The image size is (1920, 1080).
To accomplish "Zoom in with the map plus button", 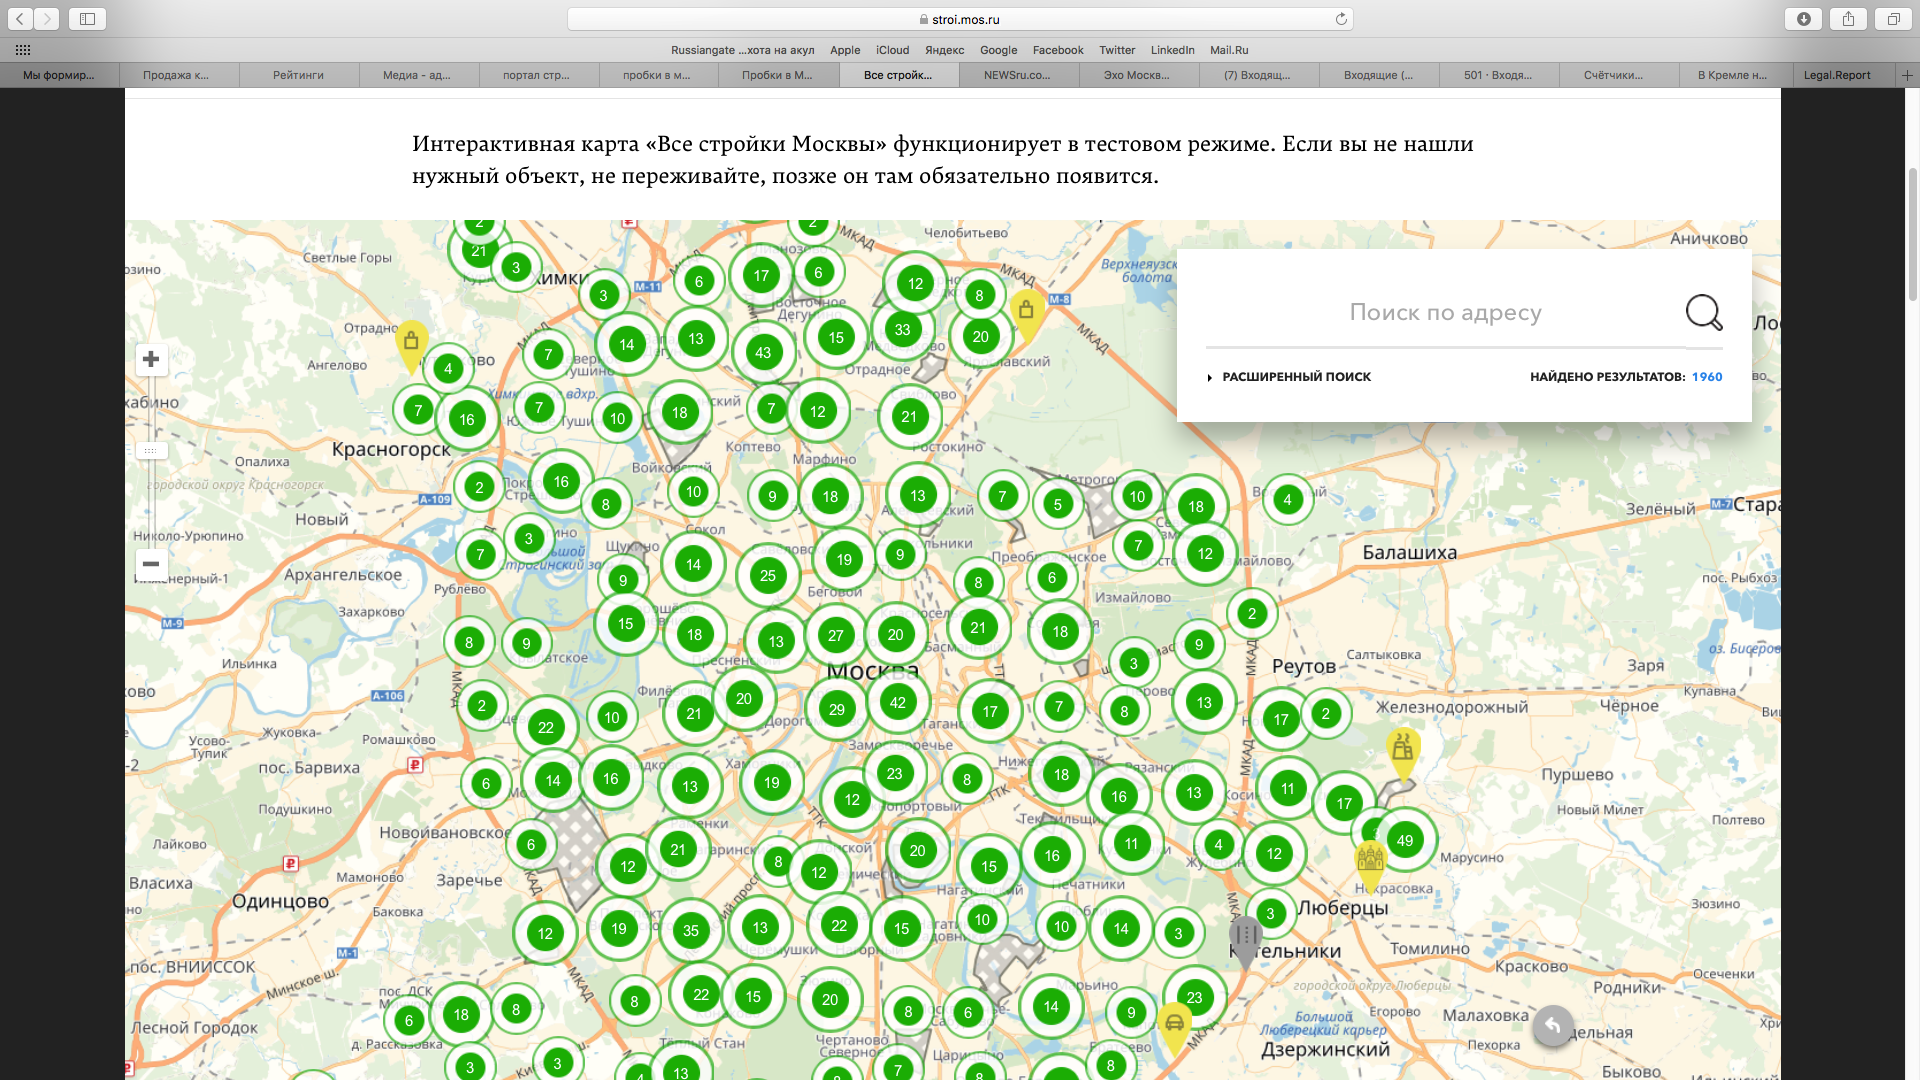I will [x=151, y=359].
